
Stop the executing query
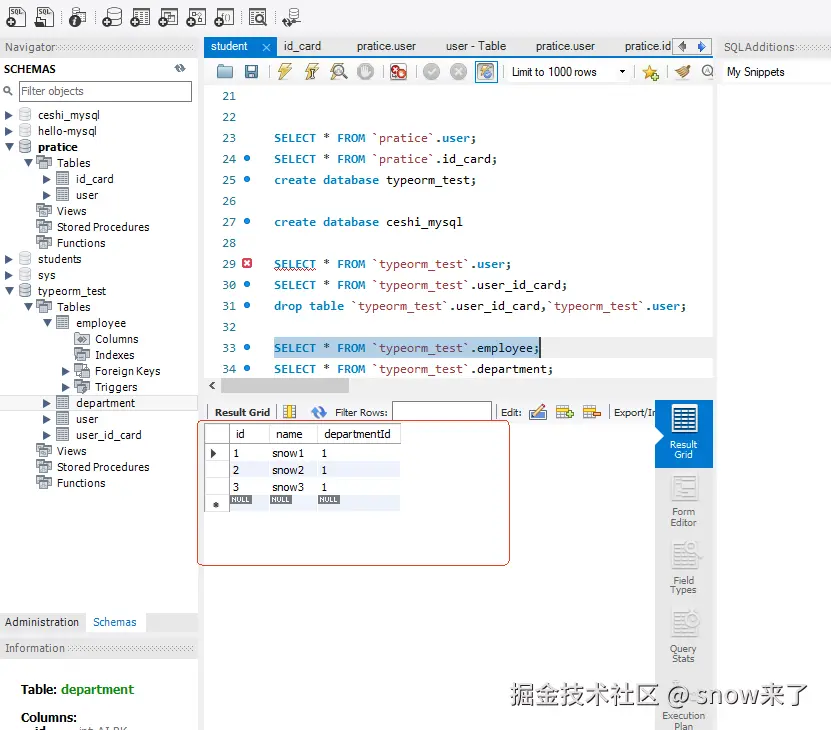click(365, 72)
